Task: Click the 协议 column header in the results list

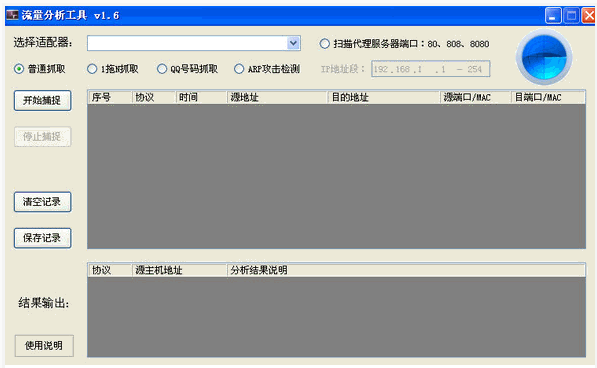Action: (110, 270)
